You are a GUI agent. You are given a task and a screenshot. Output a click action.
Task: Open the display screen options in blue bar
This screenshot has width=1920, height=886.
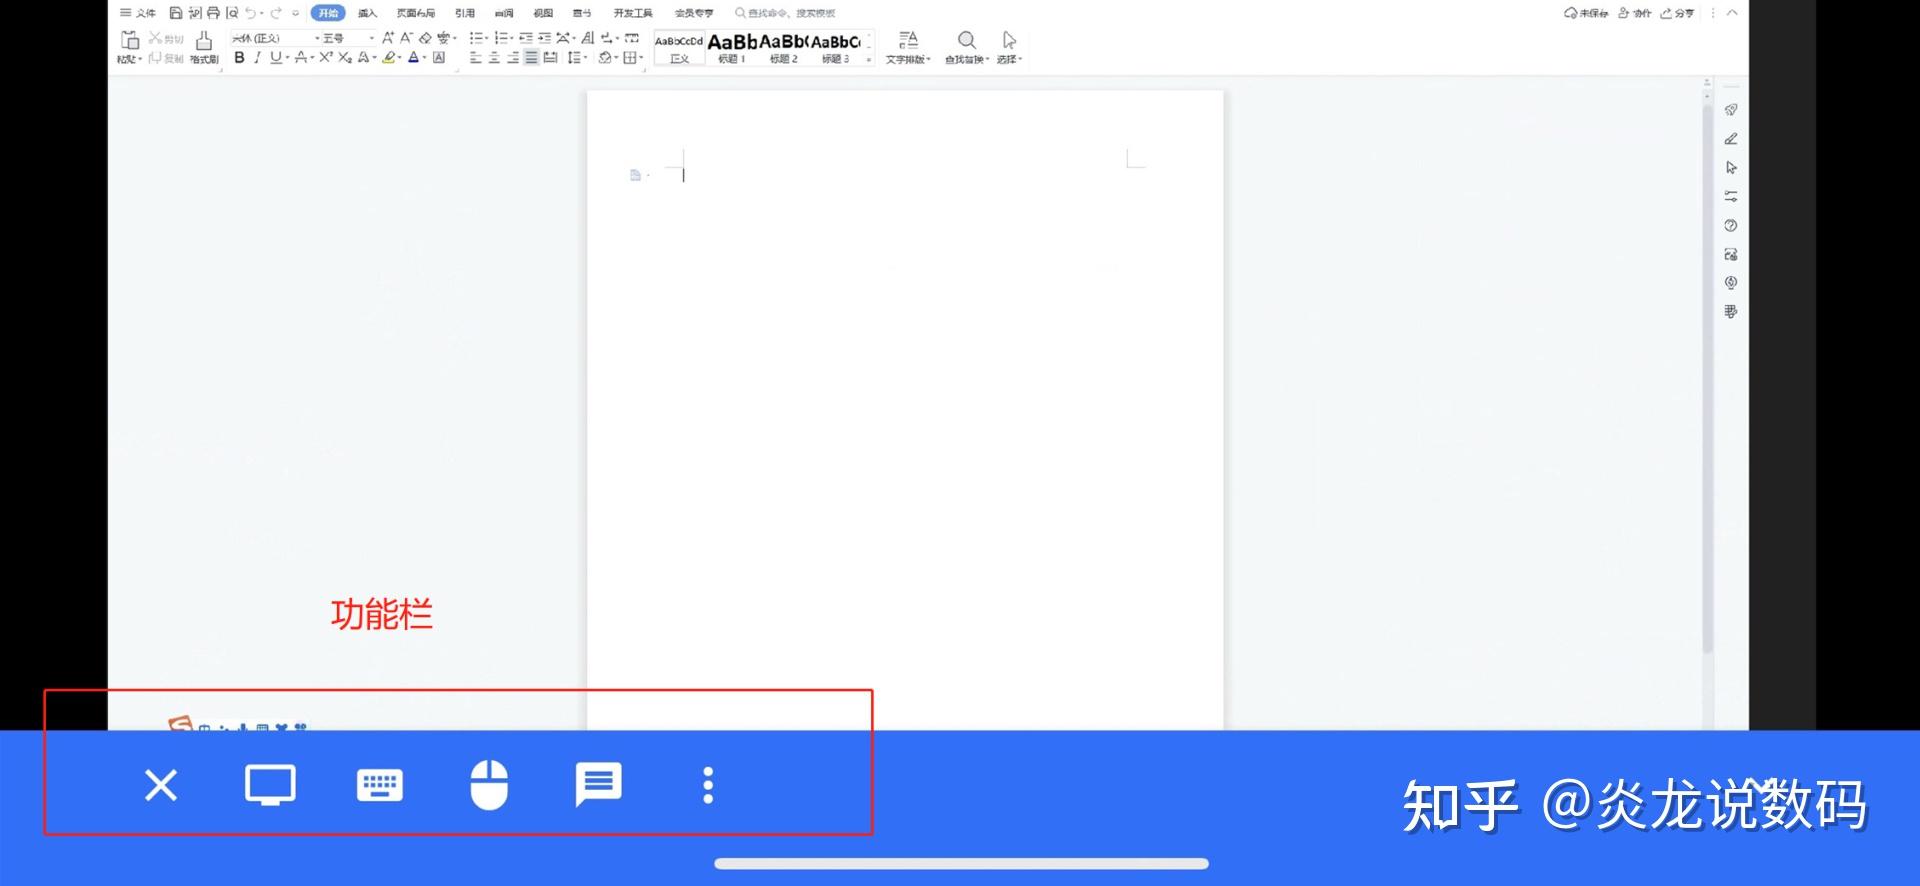(x=270, y=785)
